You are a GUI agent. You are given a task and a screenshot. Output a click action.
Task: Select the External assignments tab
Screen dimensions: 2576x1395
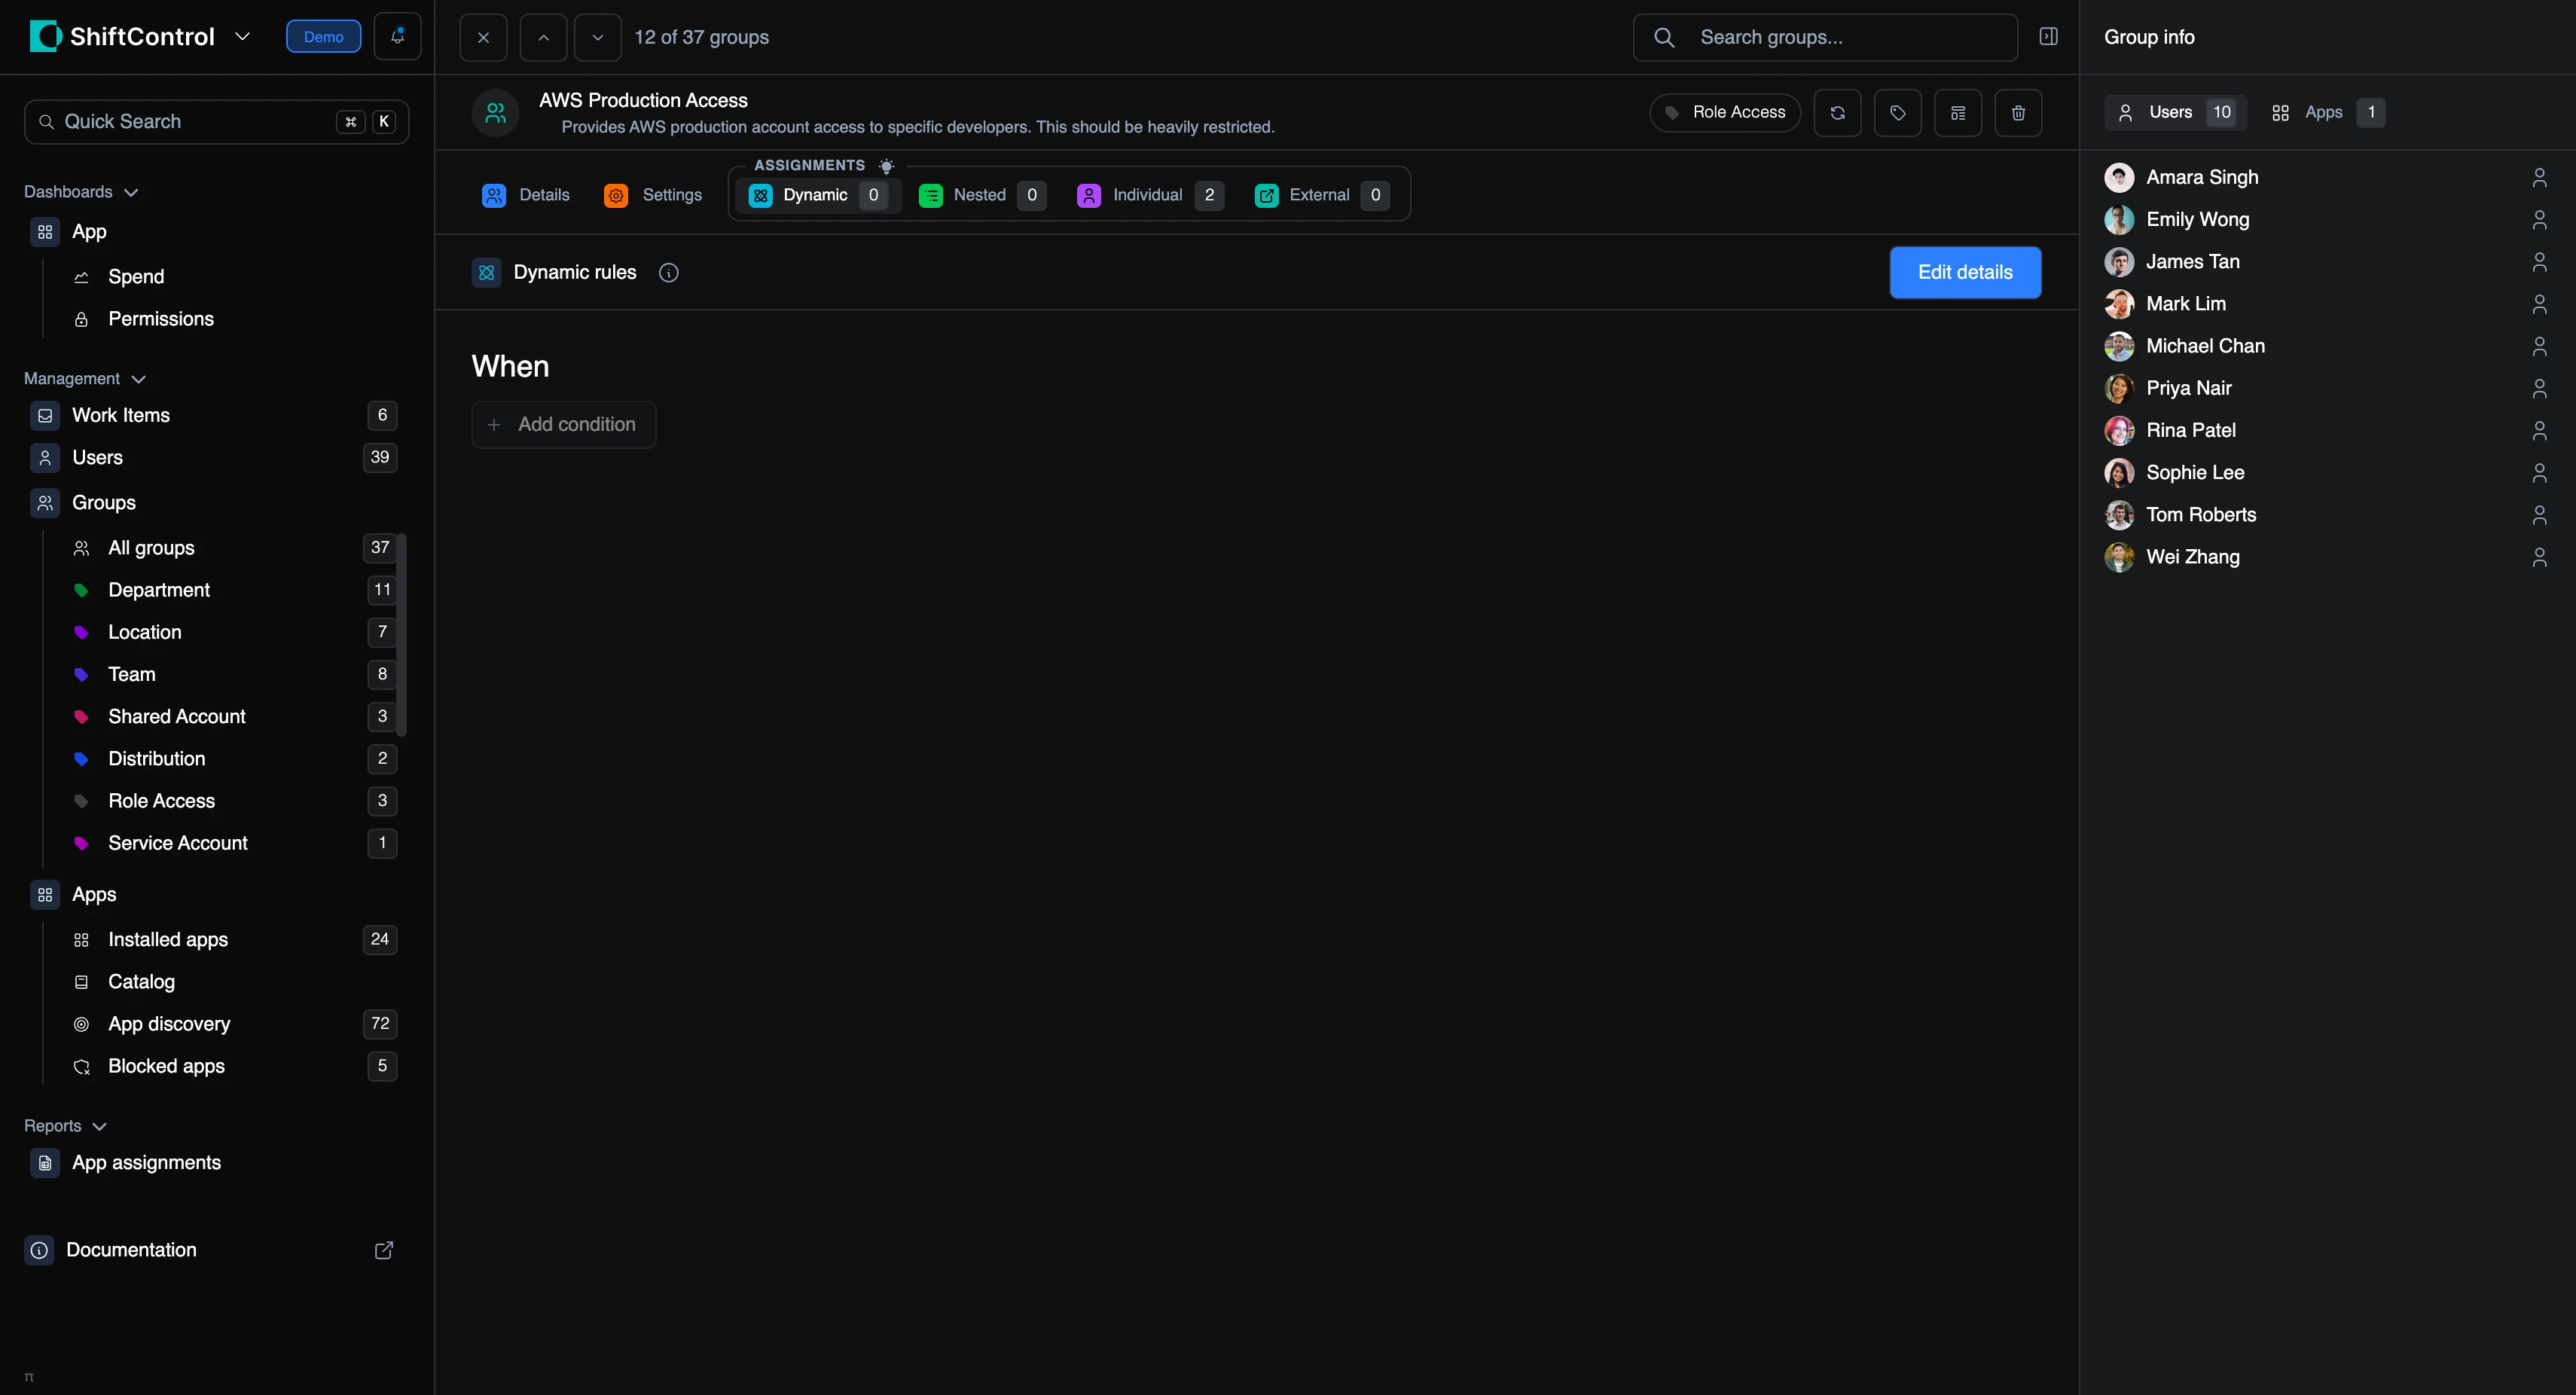point(1322,195)
